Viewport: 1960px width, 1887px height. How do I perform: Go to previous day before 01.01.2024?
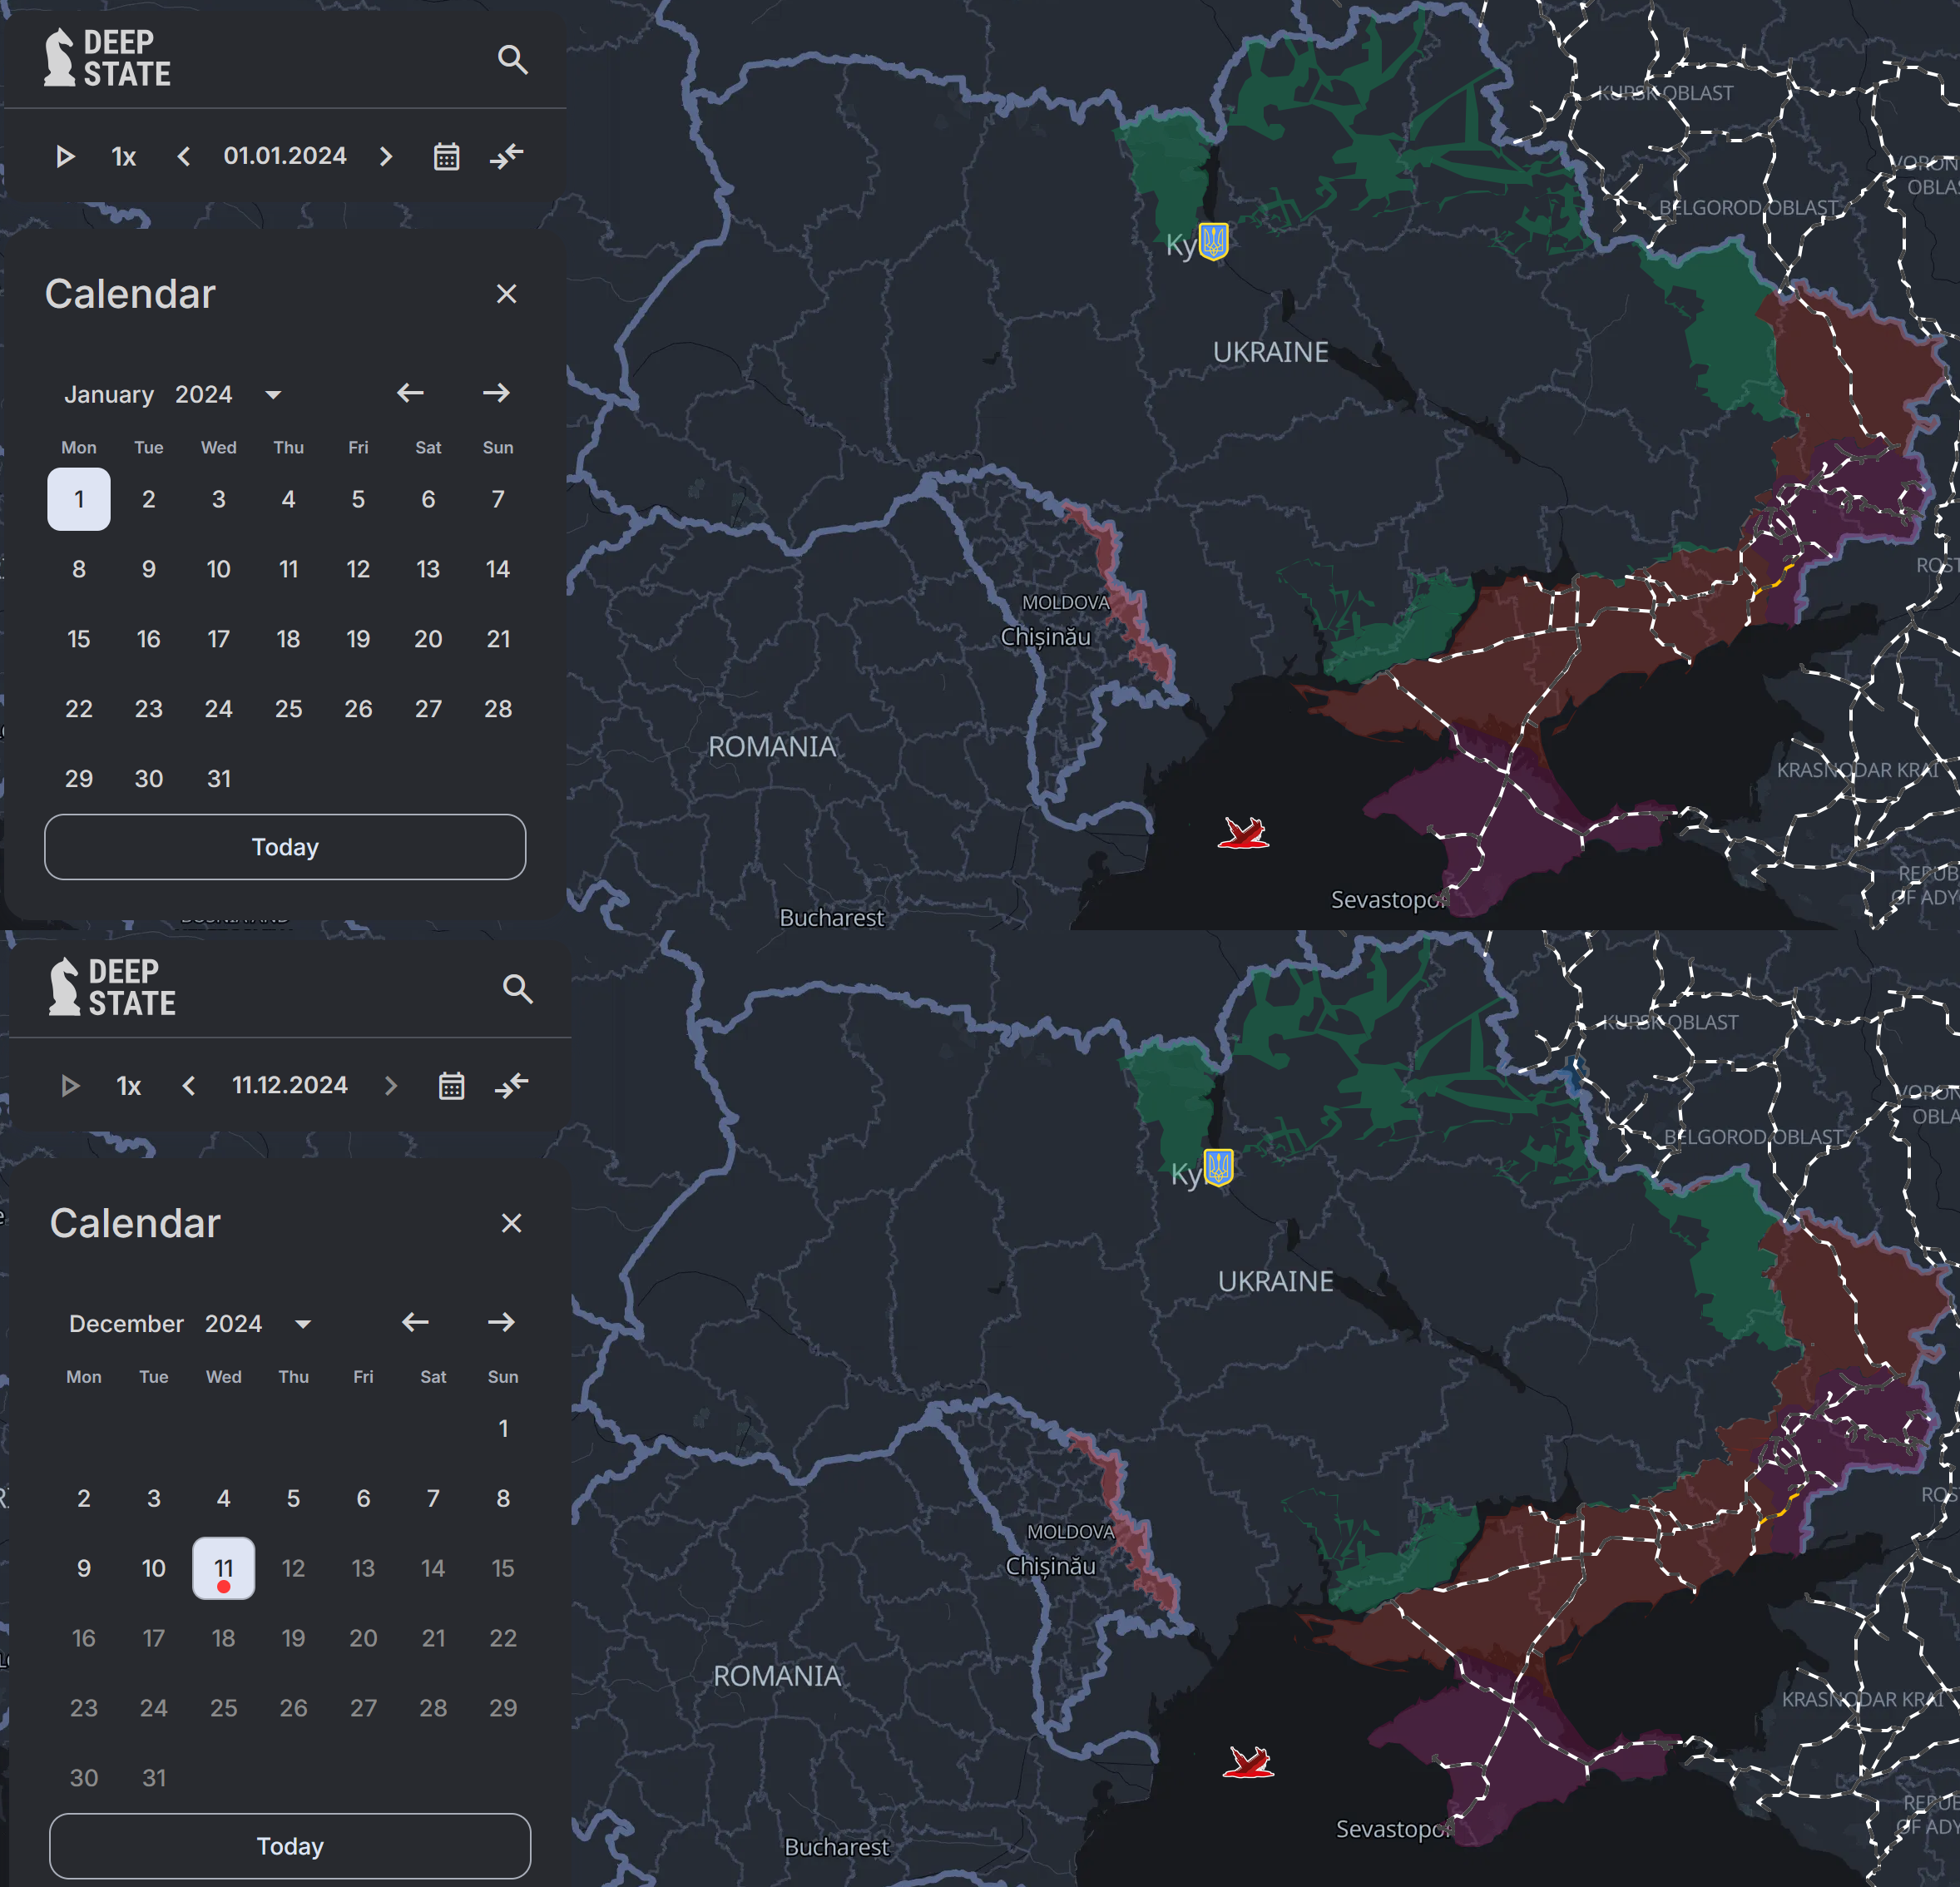click(x=183, y=157)
